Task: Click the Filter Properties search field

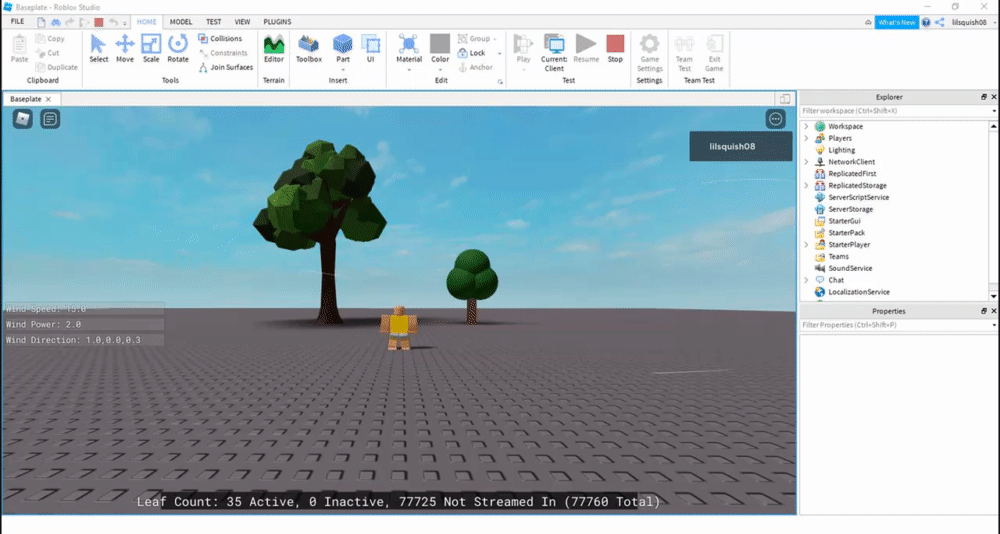Action: coord(897,325)
